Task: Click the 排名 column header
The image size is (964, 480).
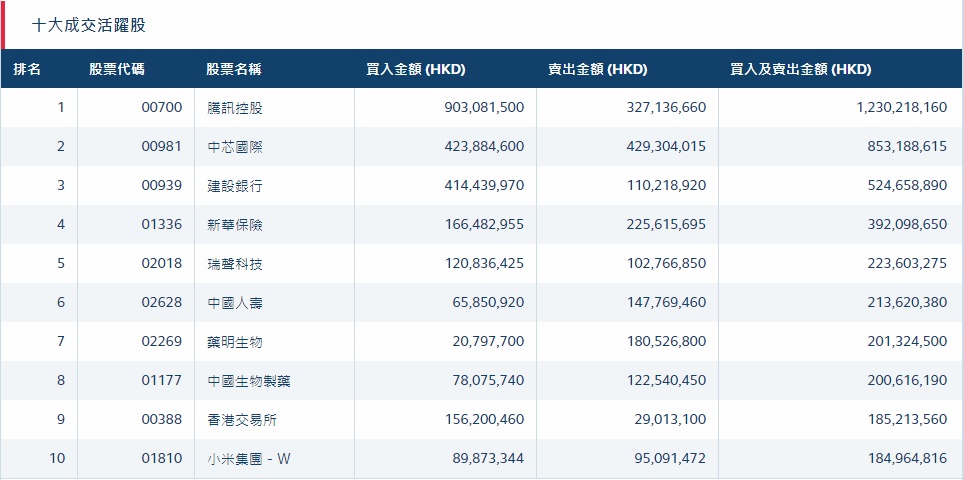Action: (x=28, y=70)
